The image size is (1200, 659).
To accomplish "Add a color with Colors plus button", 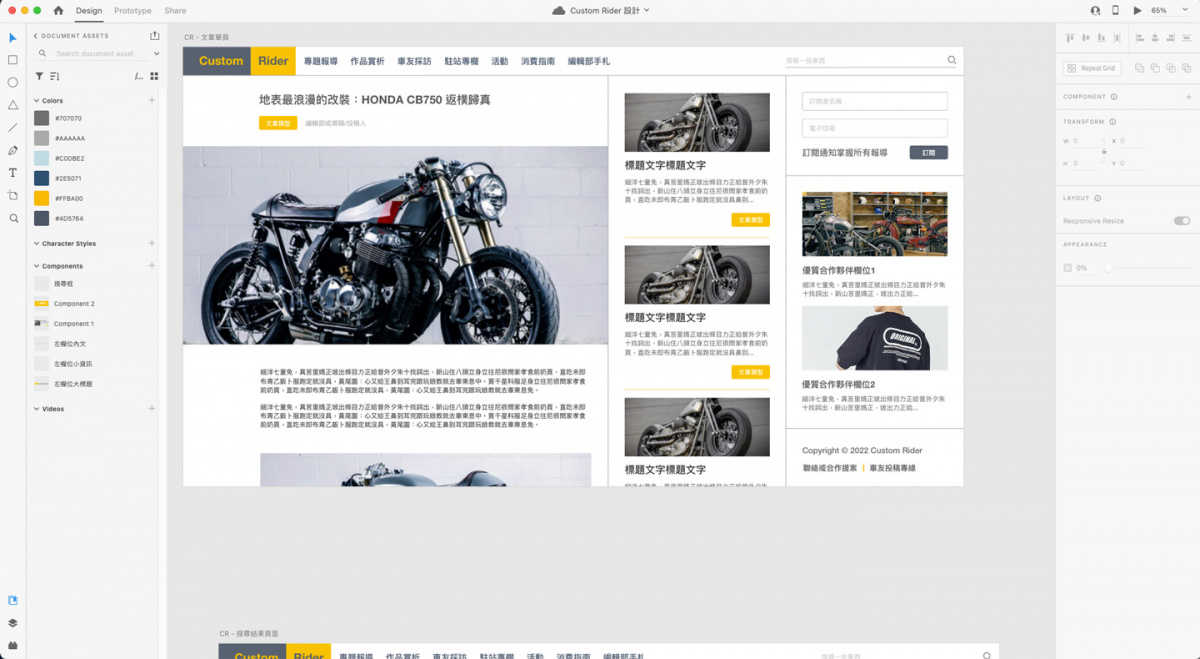I will click(152, 101).
